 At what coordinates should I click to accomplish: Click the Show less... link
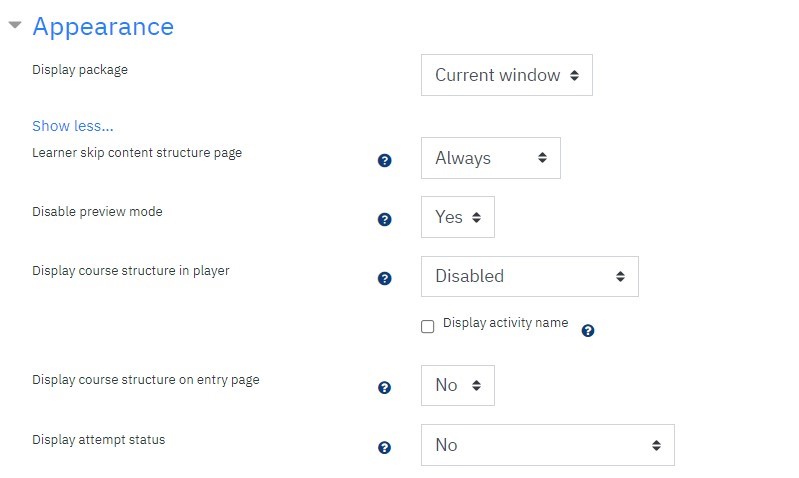pyautogui.click(x=73, y=126)
